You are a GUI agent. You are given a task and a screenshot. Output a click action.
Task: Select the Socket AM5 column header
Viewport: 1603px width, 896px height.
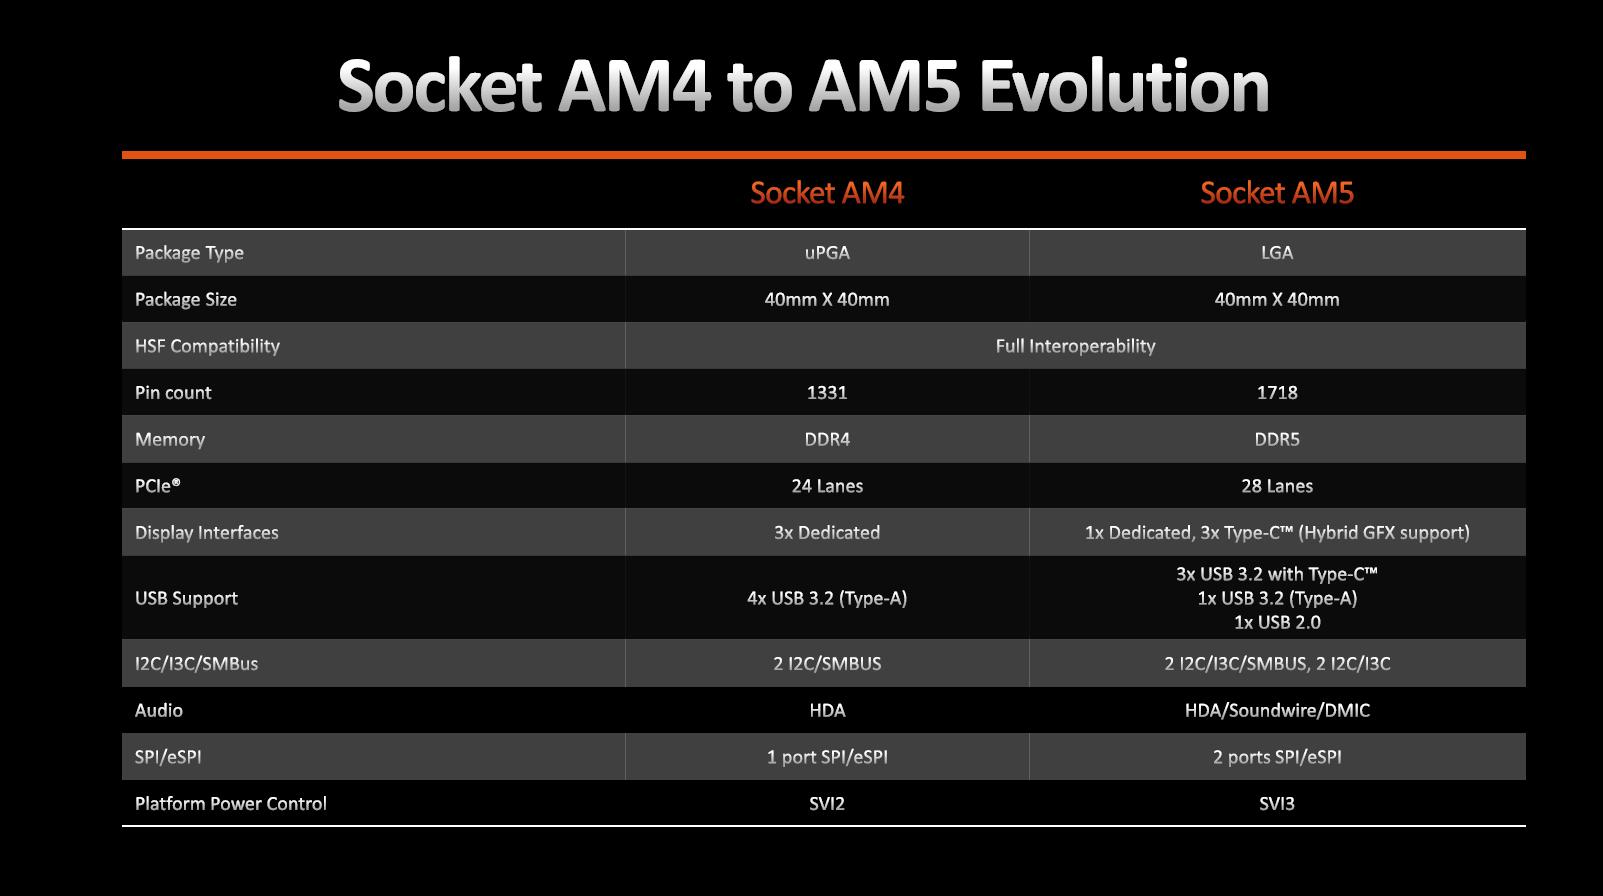click(x=1276, y=193)
